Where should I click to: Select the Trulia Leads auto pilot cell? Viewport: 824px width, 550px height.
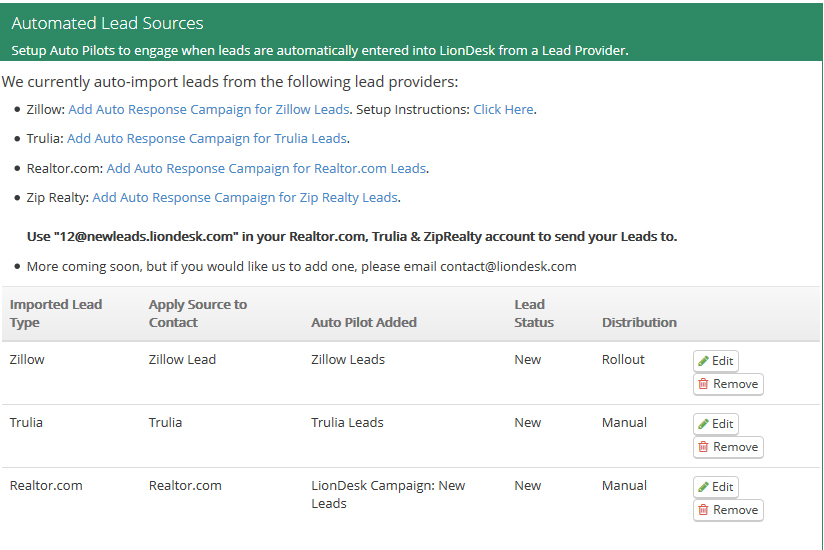pyautogui.click(x=347, y=422)
